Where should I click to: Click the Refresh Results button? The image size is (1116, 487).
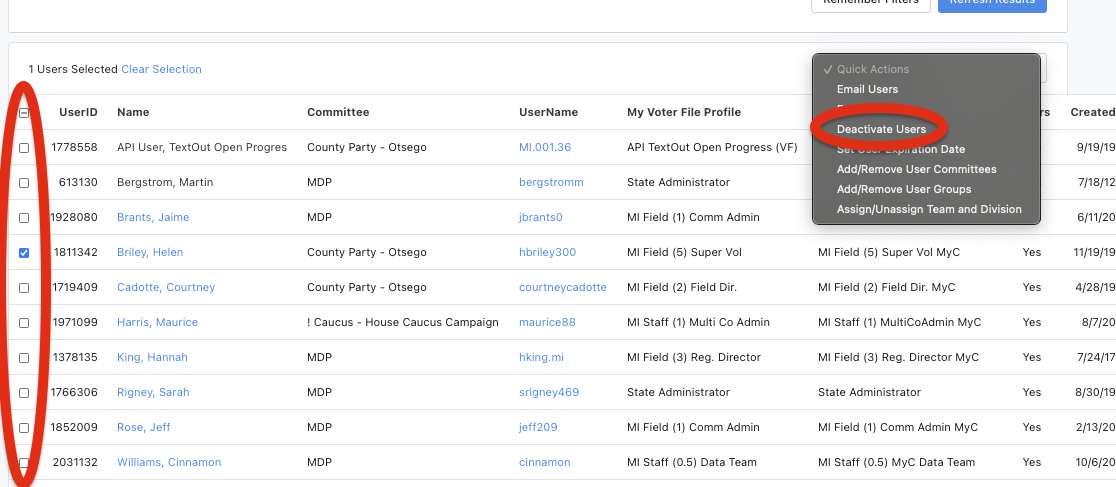tap(992, 3)
